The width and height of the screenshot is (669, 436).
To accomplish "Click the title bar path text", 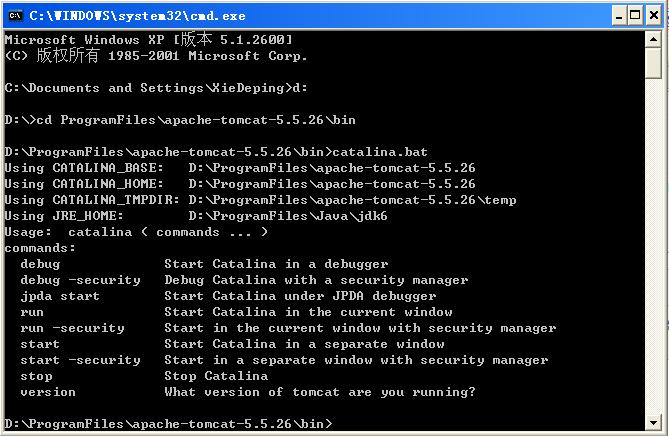I will [137, 16].
